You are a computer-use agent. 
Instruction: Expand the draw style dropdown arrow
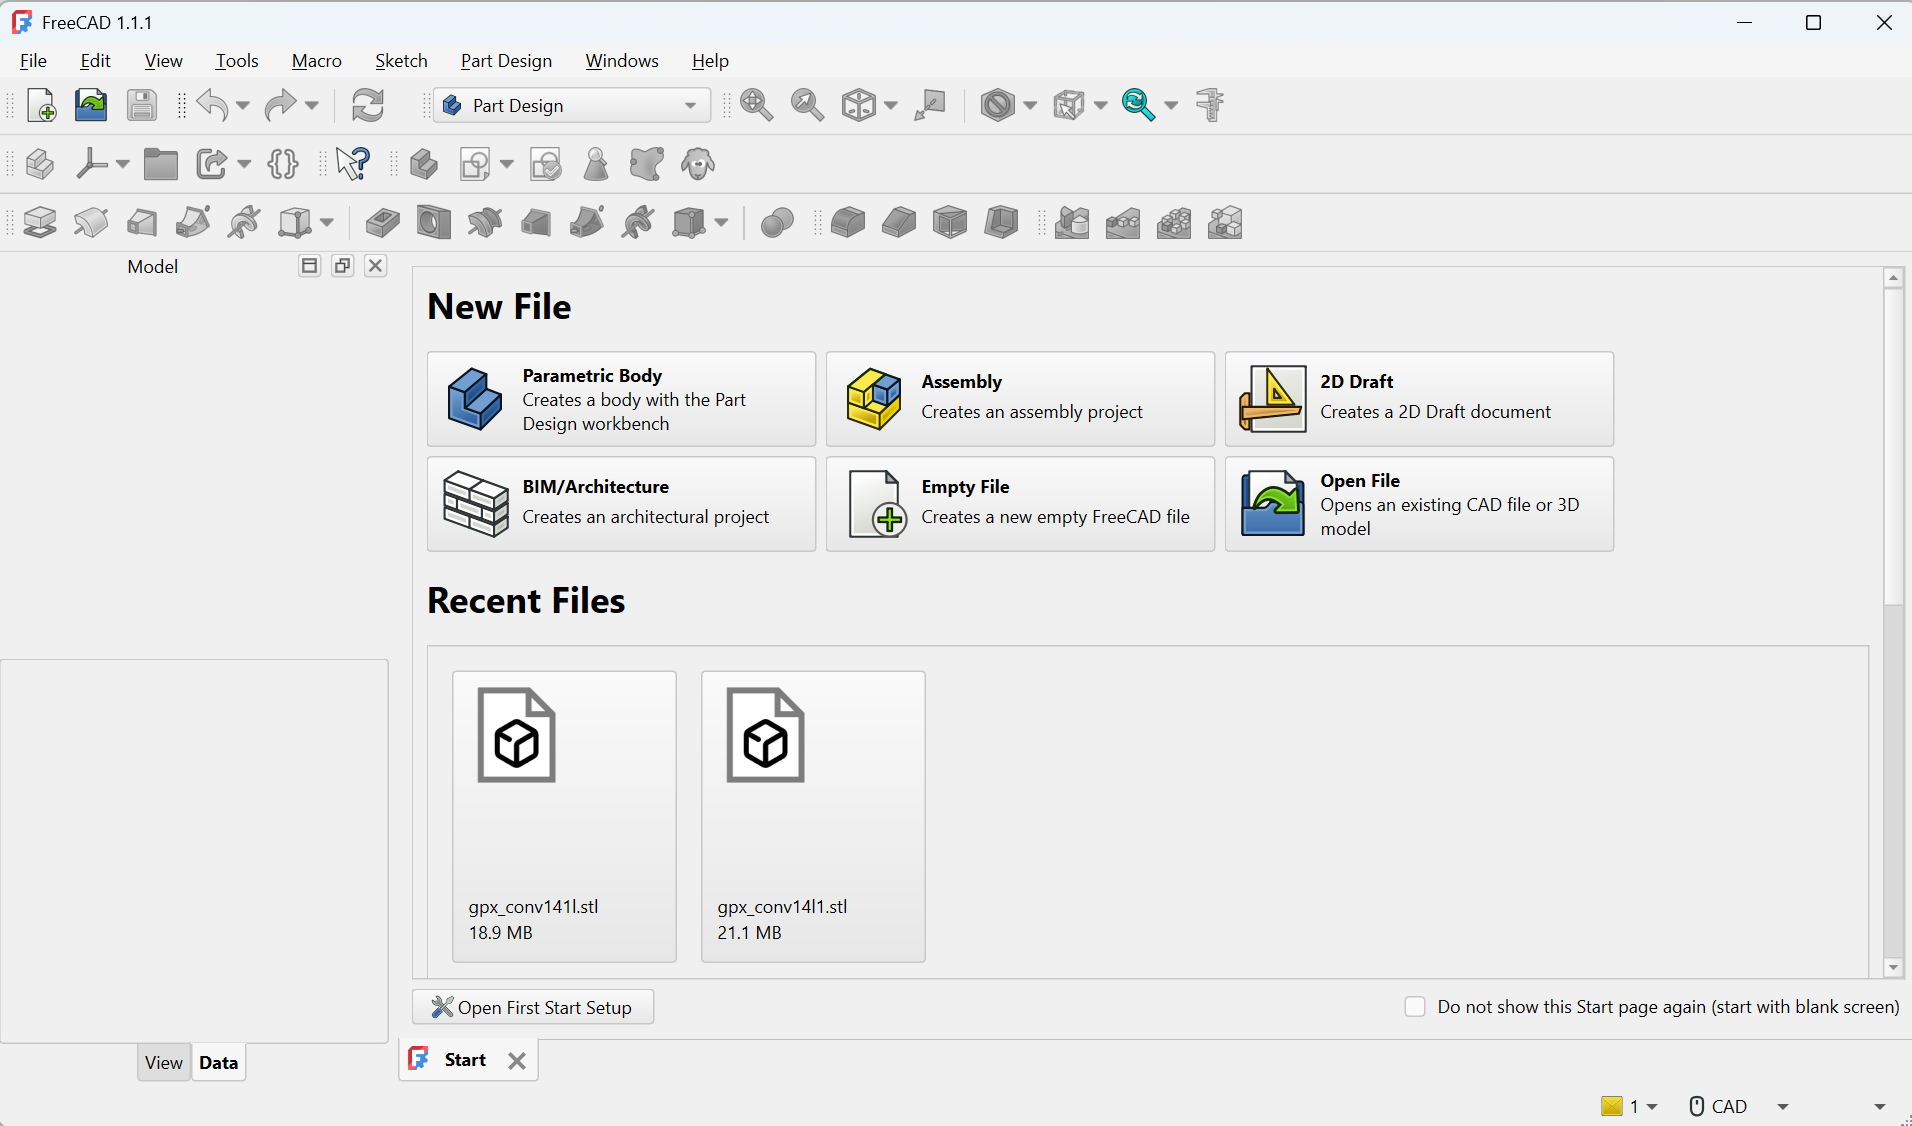[1030, 105]
